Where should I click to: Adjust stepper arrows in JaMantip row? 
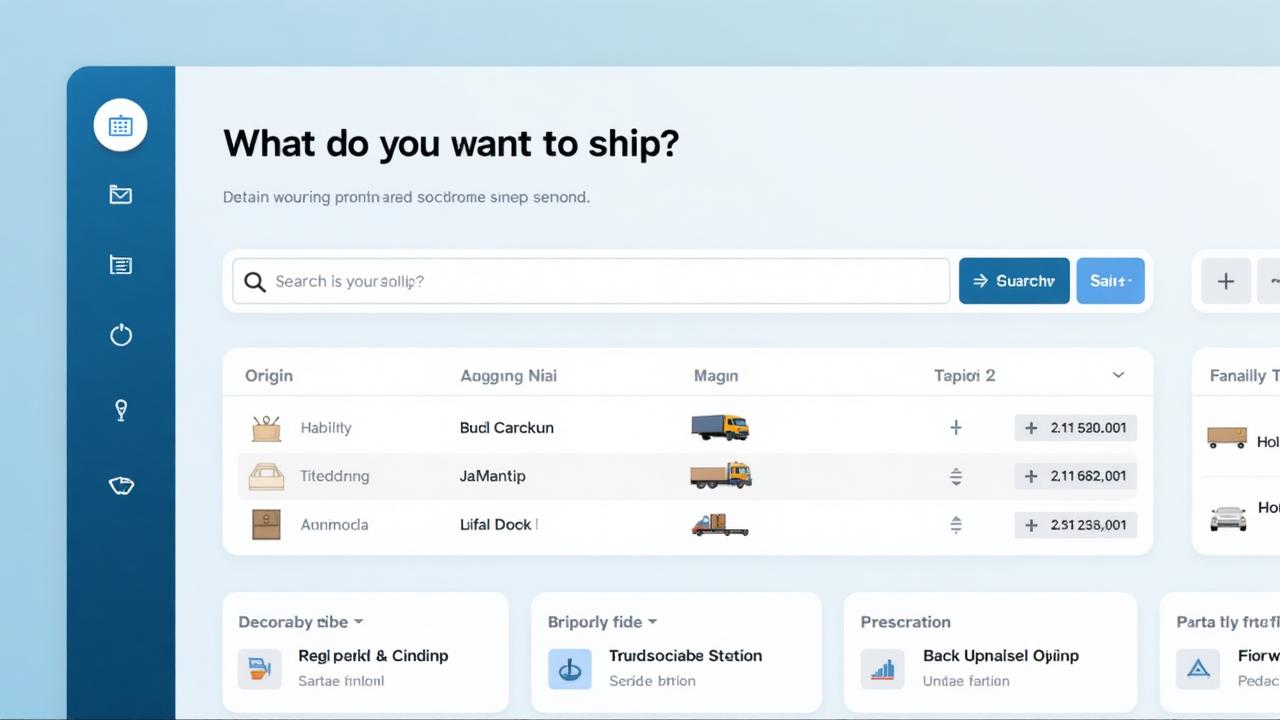click(x=955, y=476)
